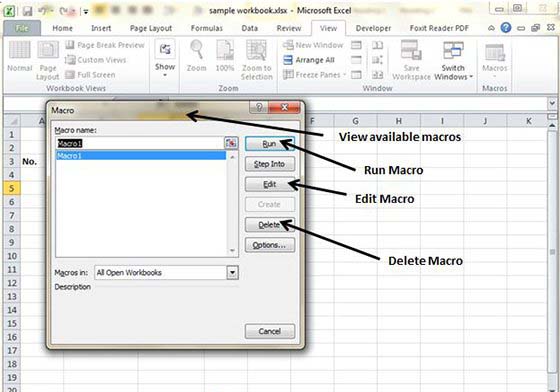The image size is (560, 392).
Task: Toggle Full Screen view
Action: [x=90, y=75]
